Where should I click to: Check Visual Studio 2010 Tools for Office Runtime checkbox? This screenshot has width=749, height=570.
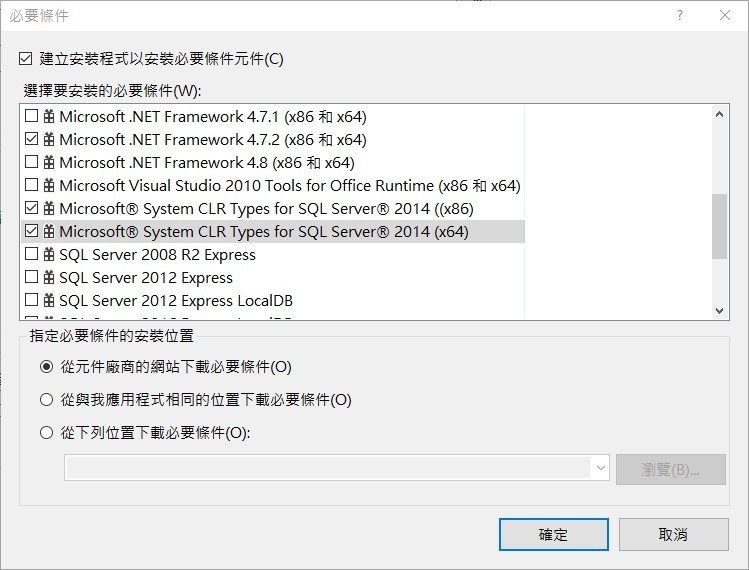click(32, 184)
